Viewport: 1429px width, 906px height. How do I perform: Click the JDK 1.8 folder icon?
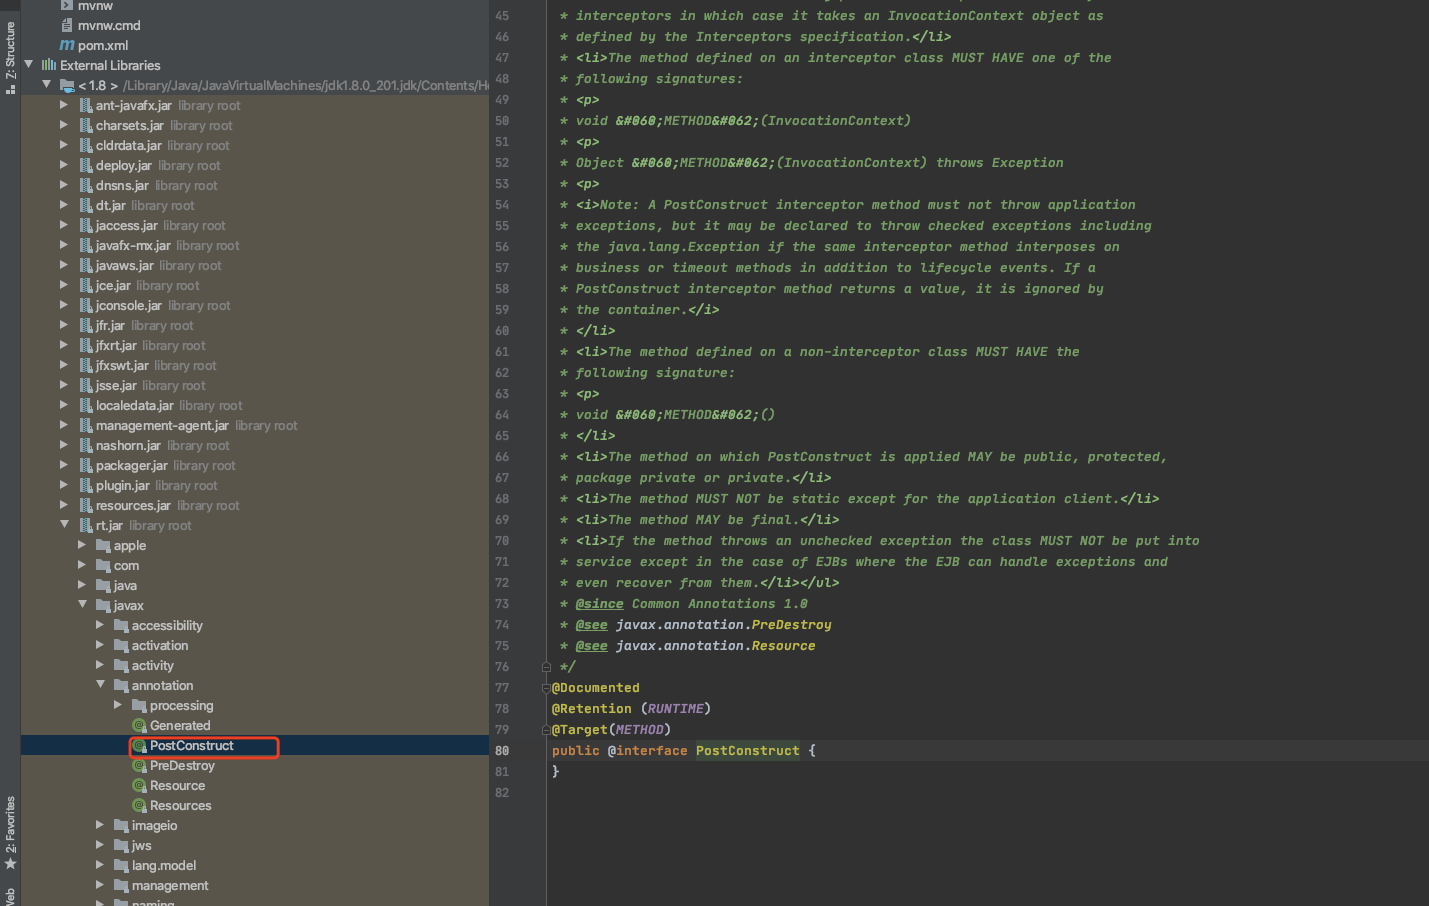click(67, 85)
